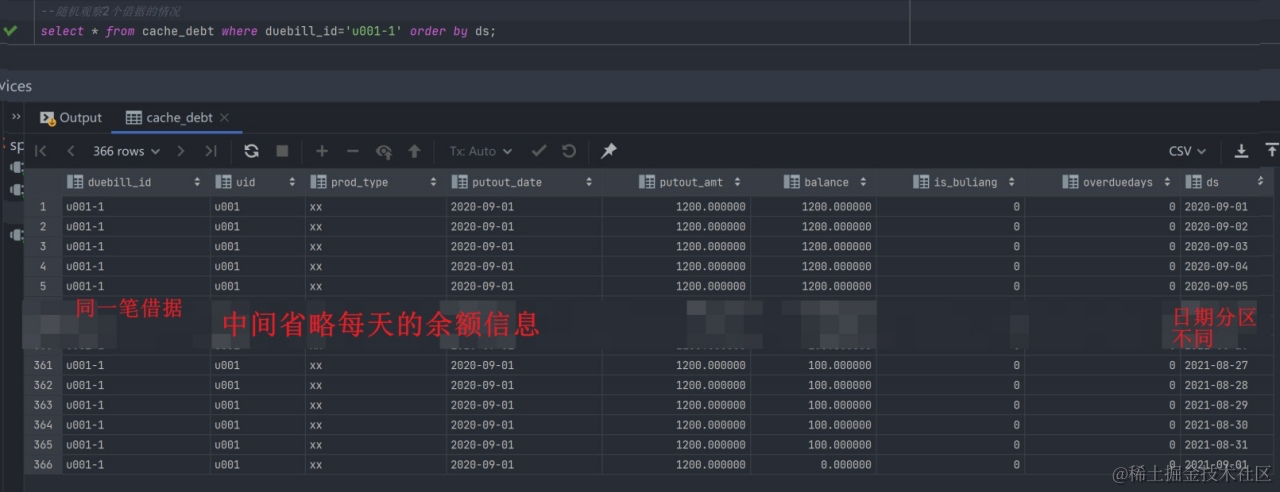This screenshot has width=1280, height=492.
Task: Submit changes with the up arrow
Action: (414, 151)
